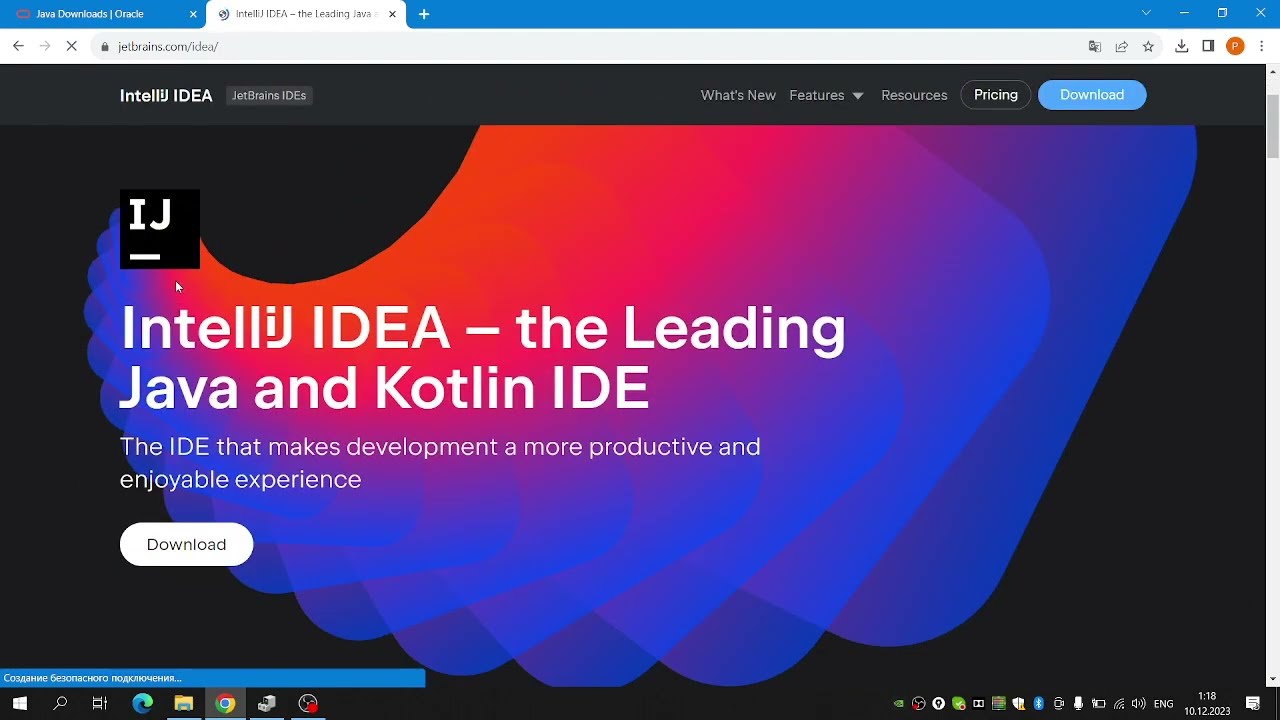Select the IntelliJ IDEA browser tab
Screen dimensions: 1280x720
coord(306,14)
